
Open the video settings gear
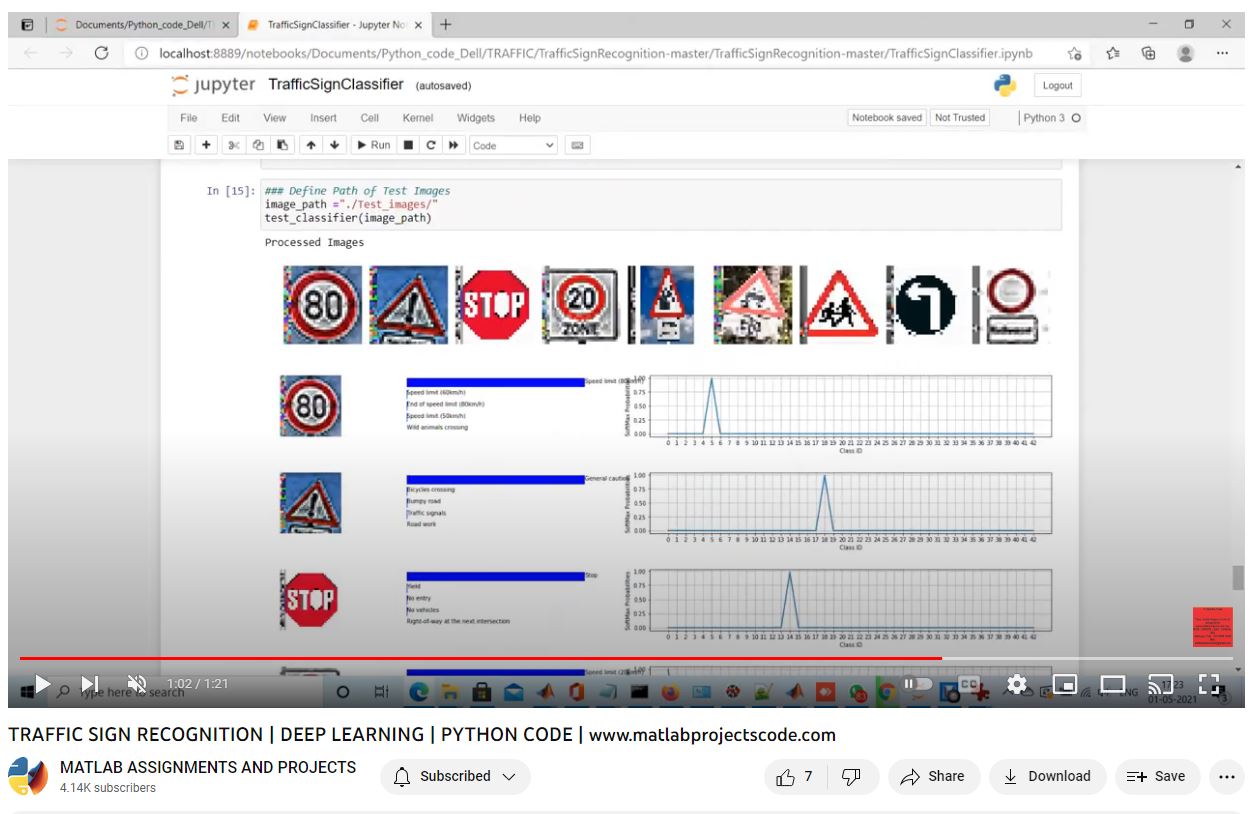pos(1017,684)
